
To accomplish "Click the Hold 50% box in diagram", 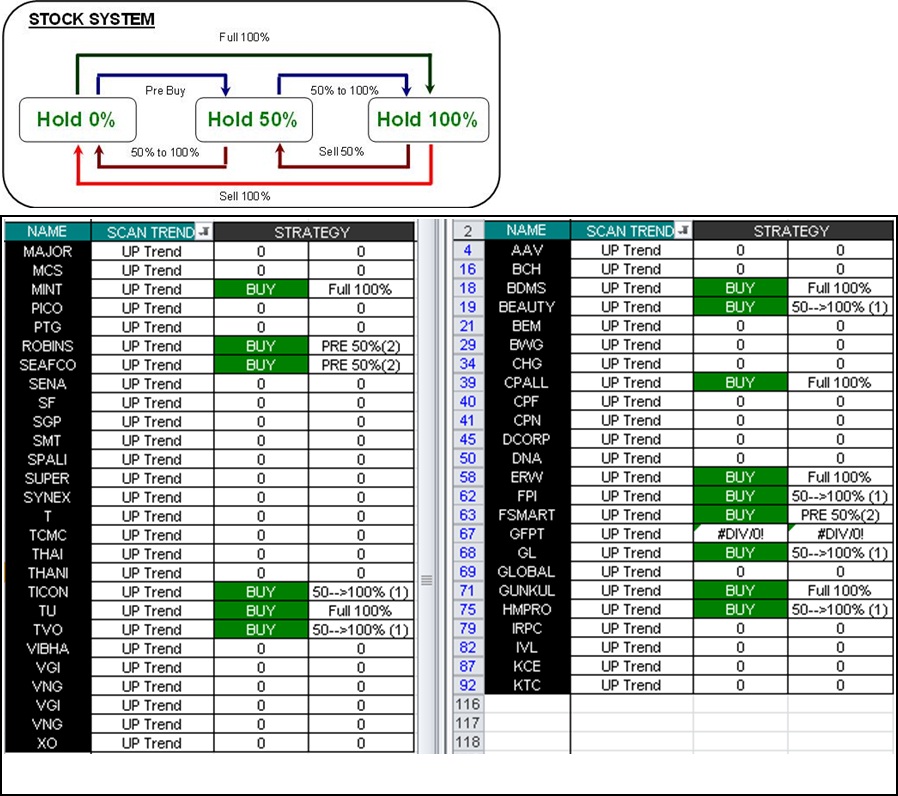I will 253,120.
